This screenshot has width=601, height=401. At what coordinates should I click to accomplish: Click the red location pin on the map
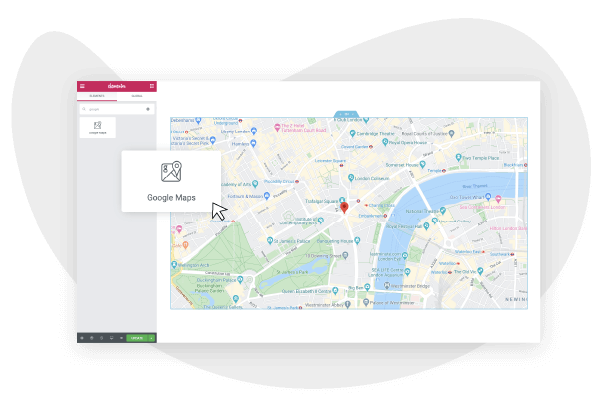(x=344, y=207)
